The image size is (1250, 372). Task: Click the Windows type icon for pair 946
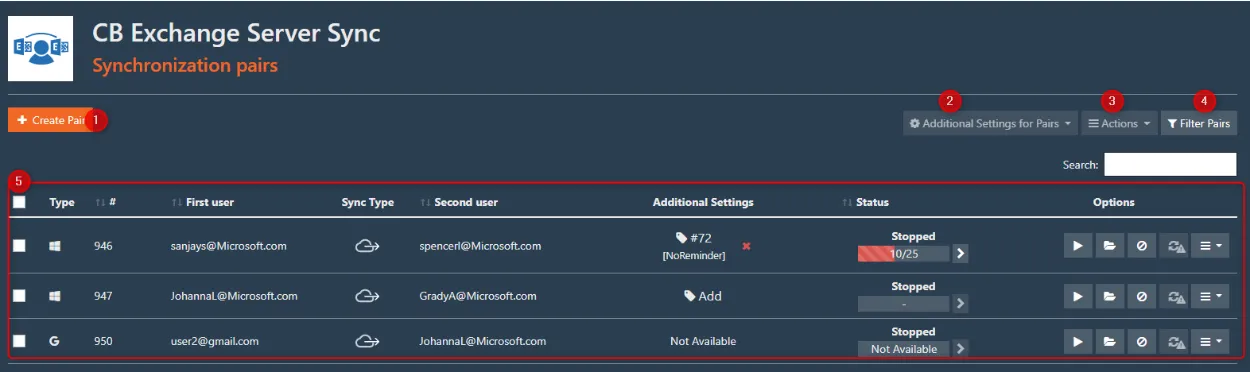coord(55,245)
